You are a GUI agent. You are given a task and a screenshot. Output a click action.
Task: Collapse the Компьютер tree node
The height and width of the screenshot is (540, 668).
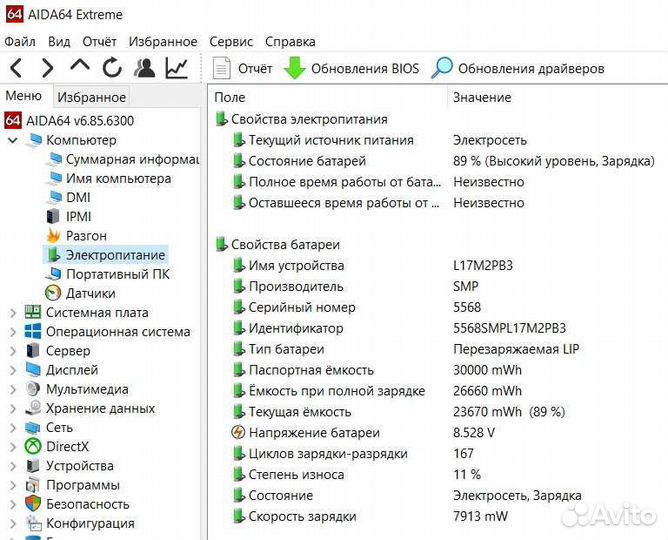point(13,140)
